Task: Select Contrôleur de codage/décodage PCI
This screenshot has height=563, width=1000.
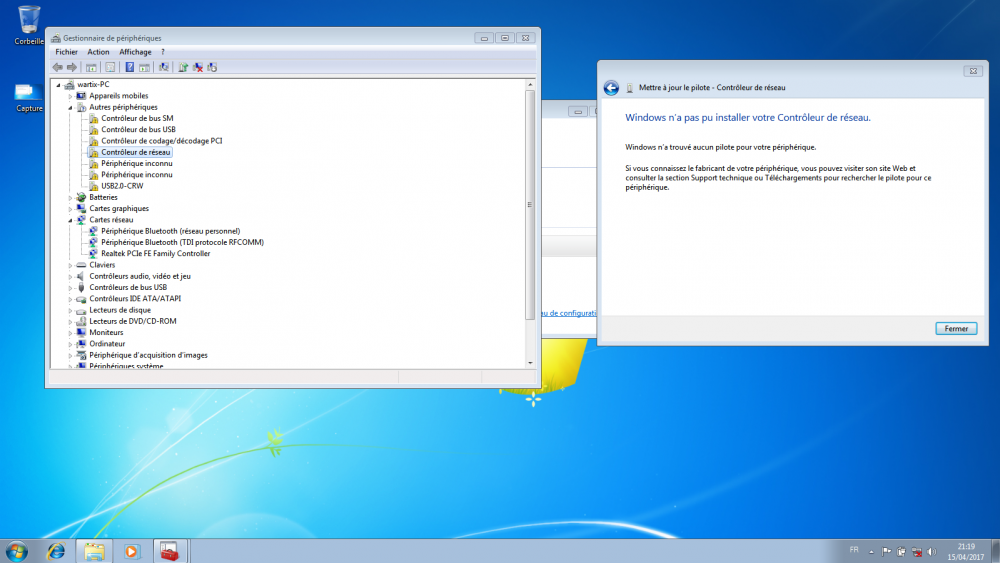Action: point(161,141)
